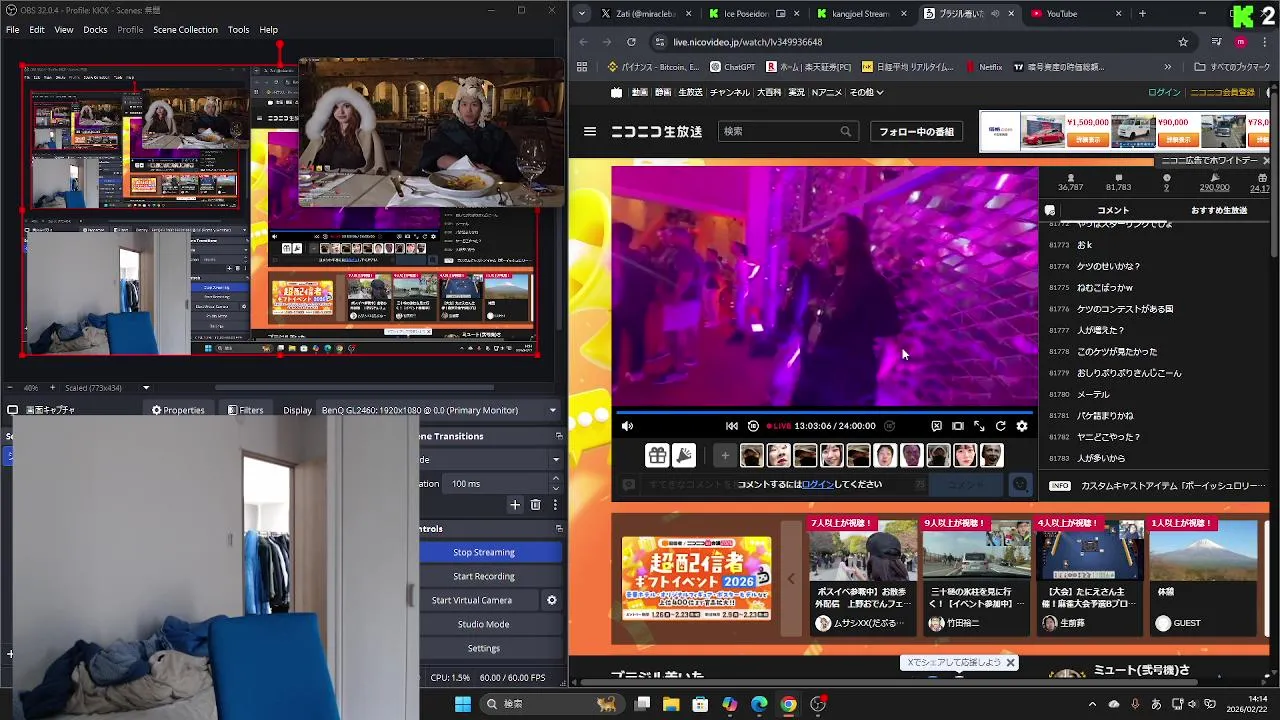
Task: Expand the その他 menu on Niconico header
Action: click(x=866, y=92)
